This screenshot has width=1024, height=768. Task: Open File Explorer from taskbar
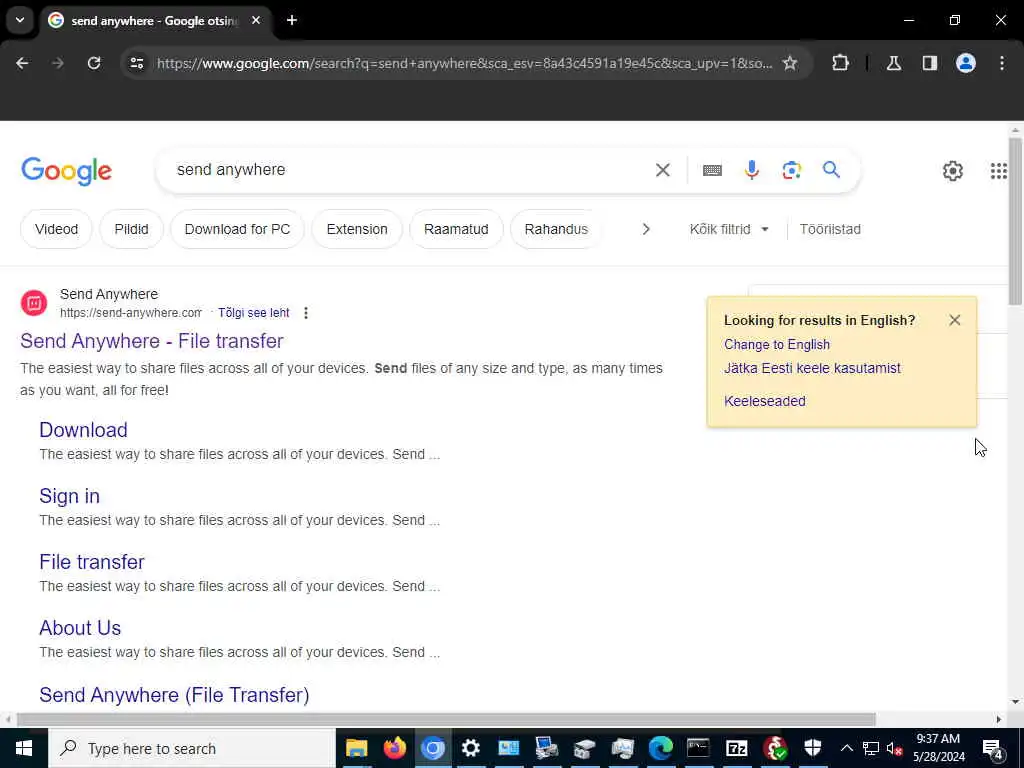click(357, 748)
